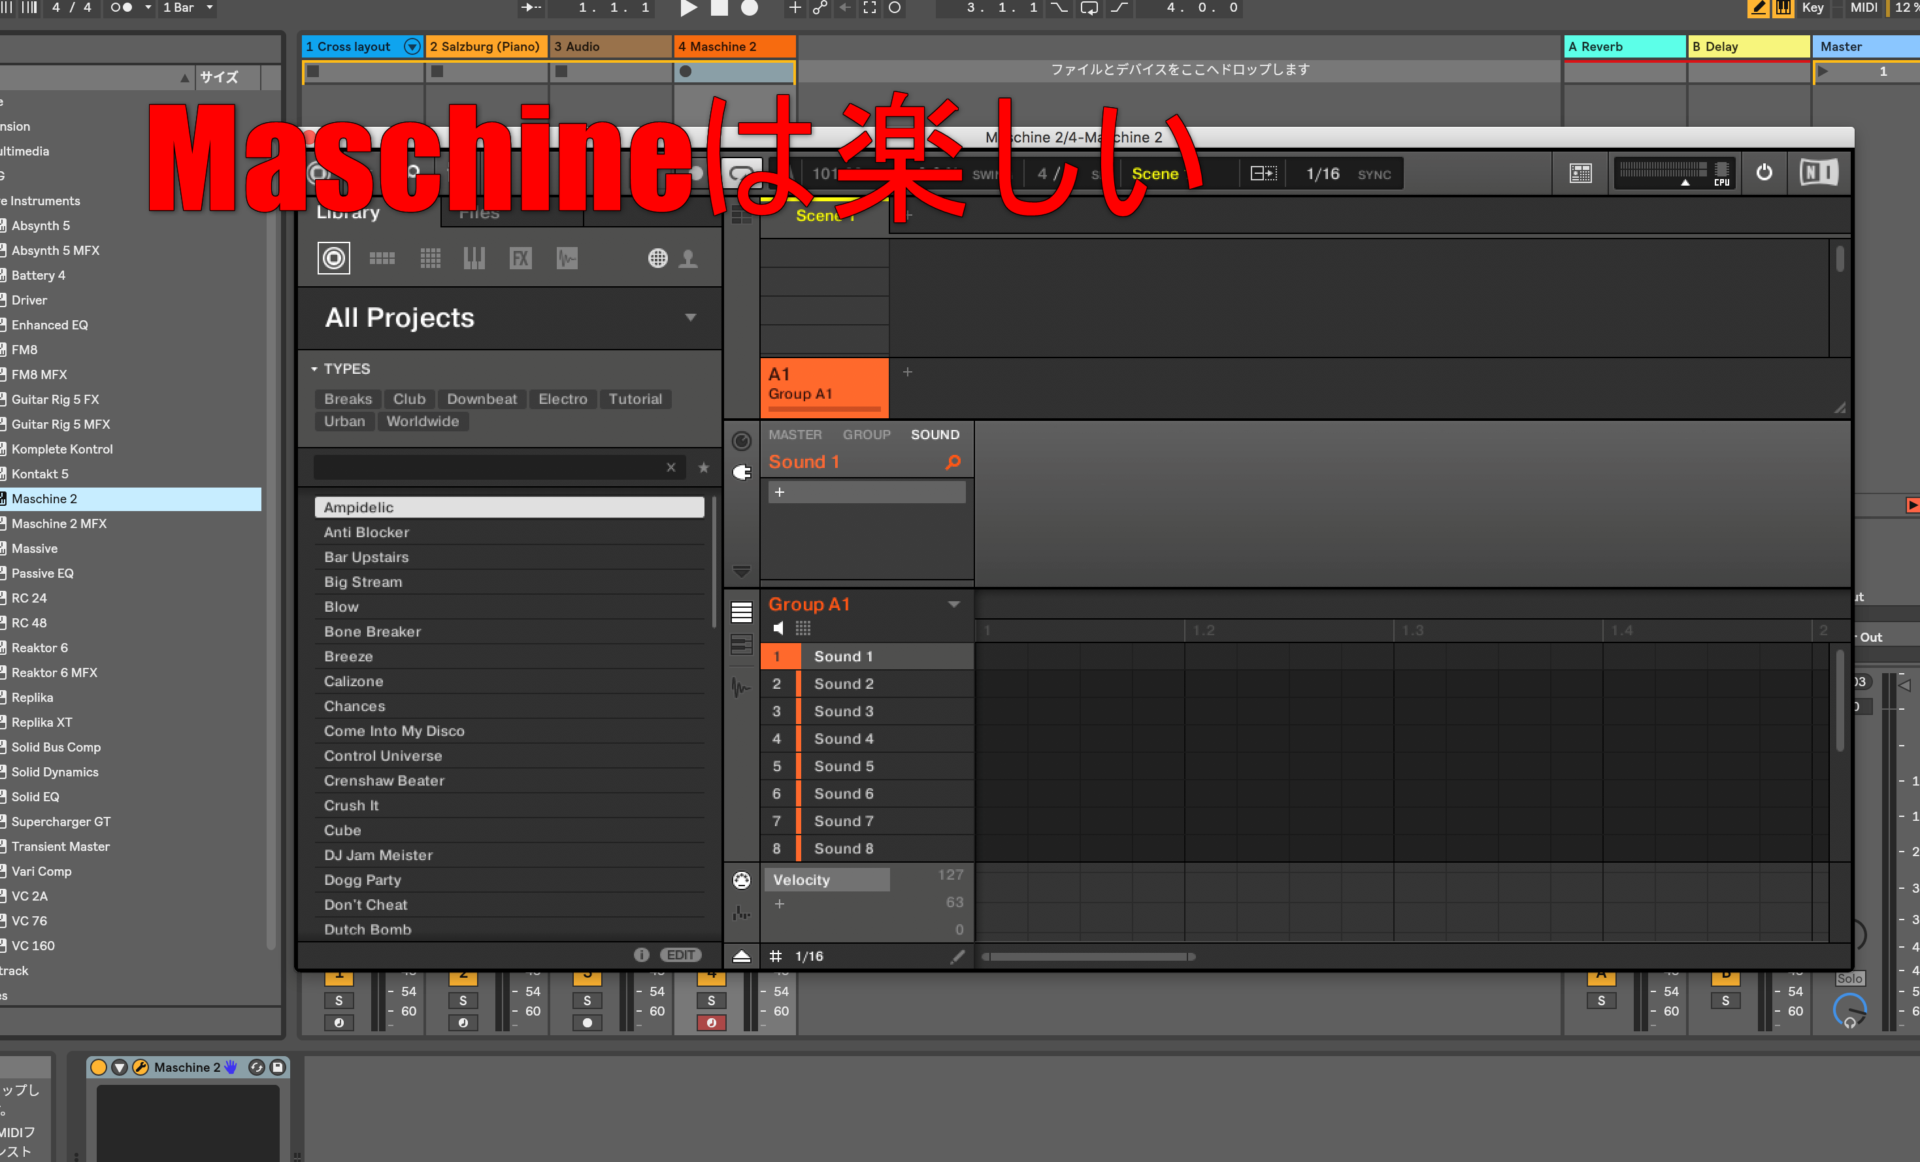Switch to the GROUP tab
The image size is (1920, 1162).
tap(866, 435)
